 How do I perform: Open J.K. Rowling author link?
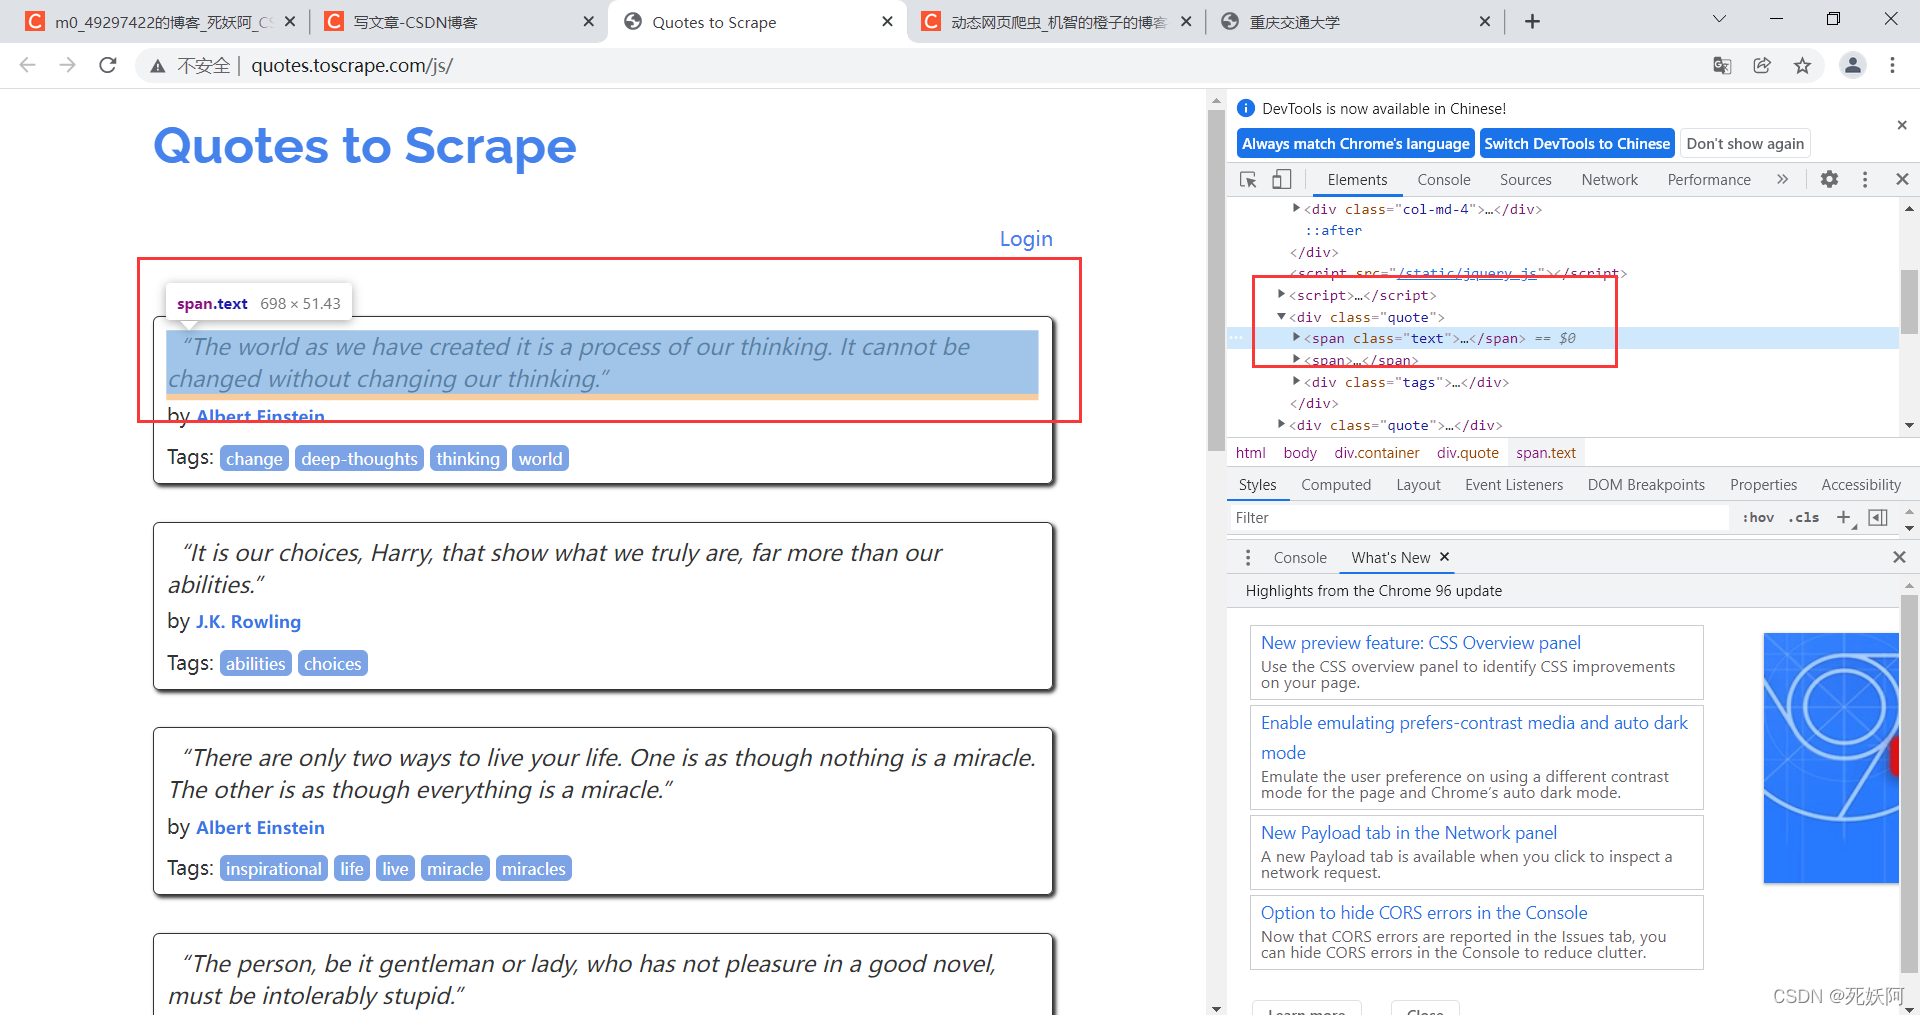click(x=248, y=621)
